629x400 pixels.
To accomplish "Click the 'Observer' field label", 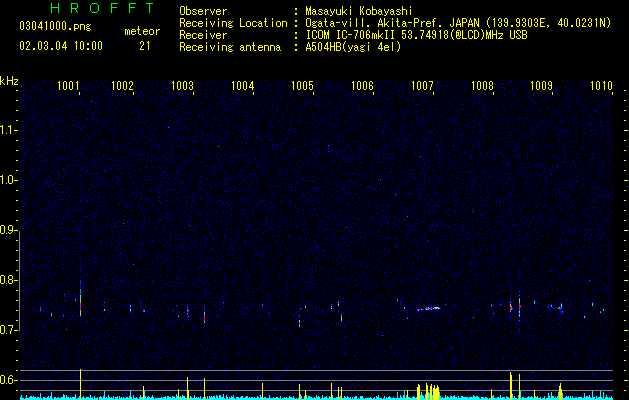I will [x=203, y=11].
